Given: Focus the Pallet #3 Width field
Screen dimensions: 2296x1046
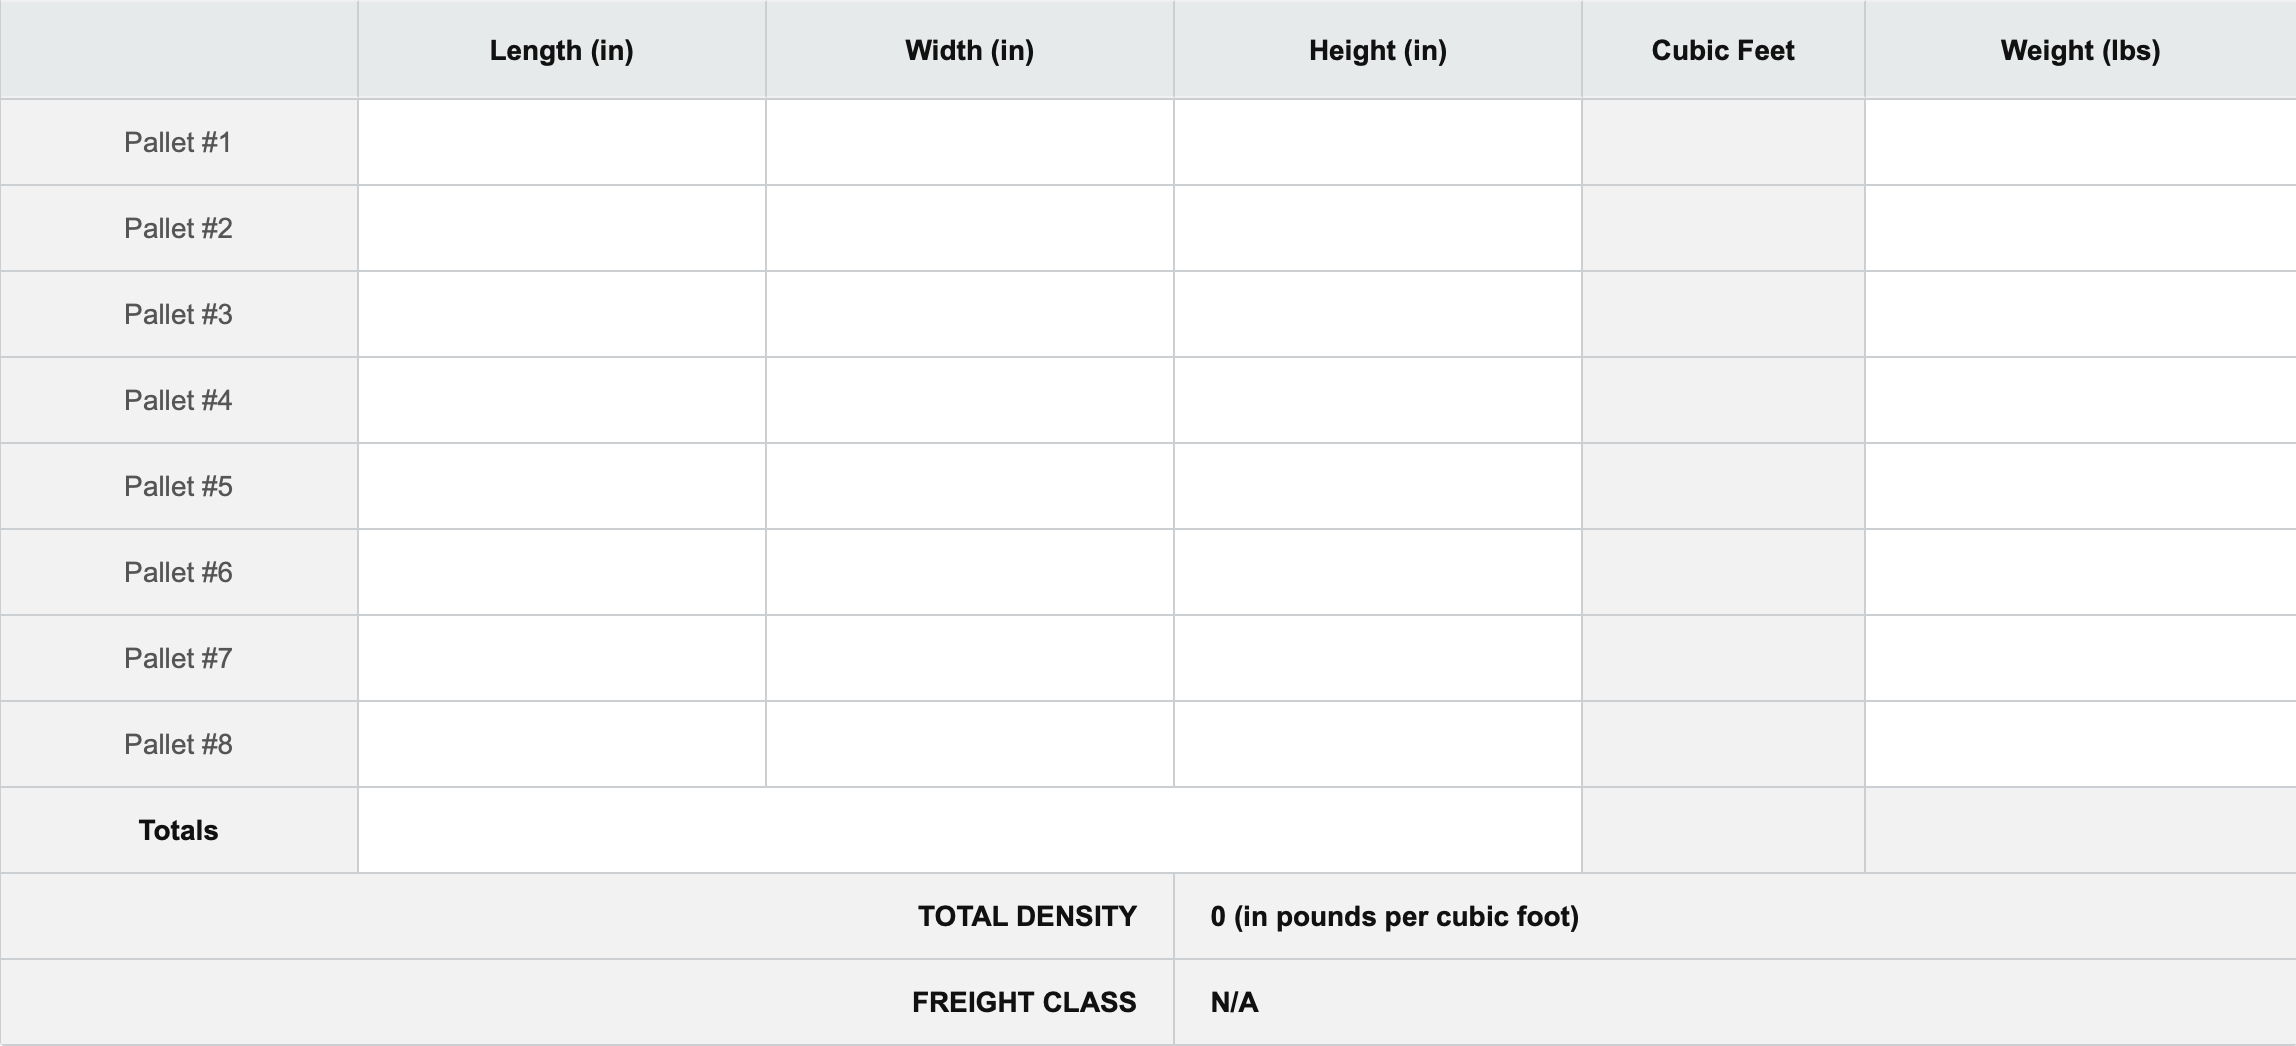Looking at the screenshot, I should point(969,314).
